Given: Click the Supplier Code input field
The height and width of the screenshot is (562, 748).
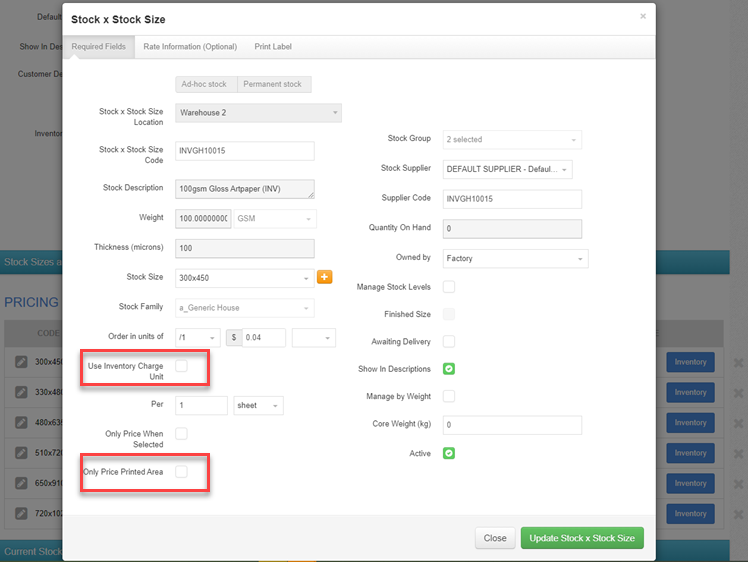Looking at the screenshot, I should [511, 199].
